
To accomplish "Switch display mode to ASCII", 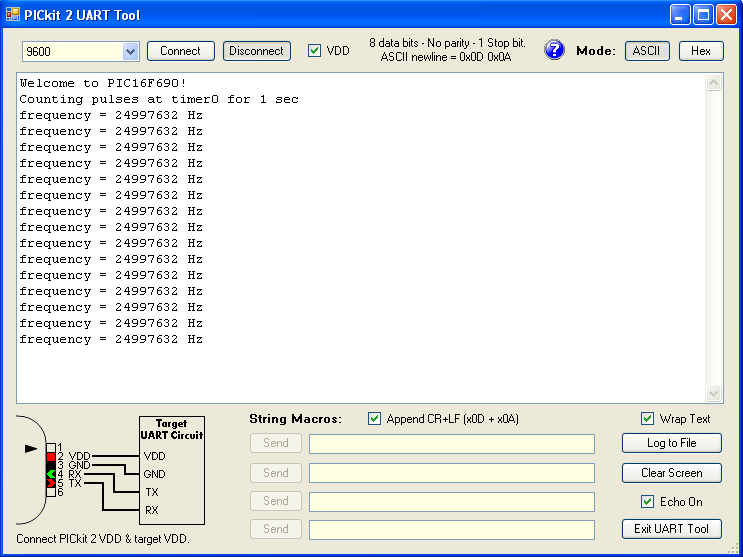I will 647,51.
